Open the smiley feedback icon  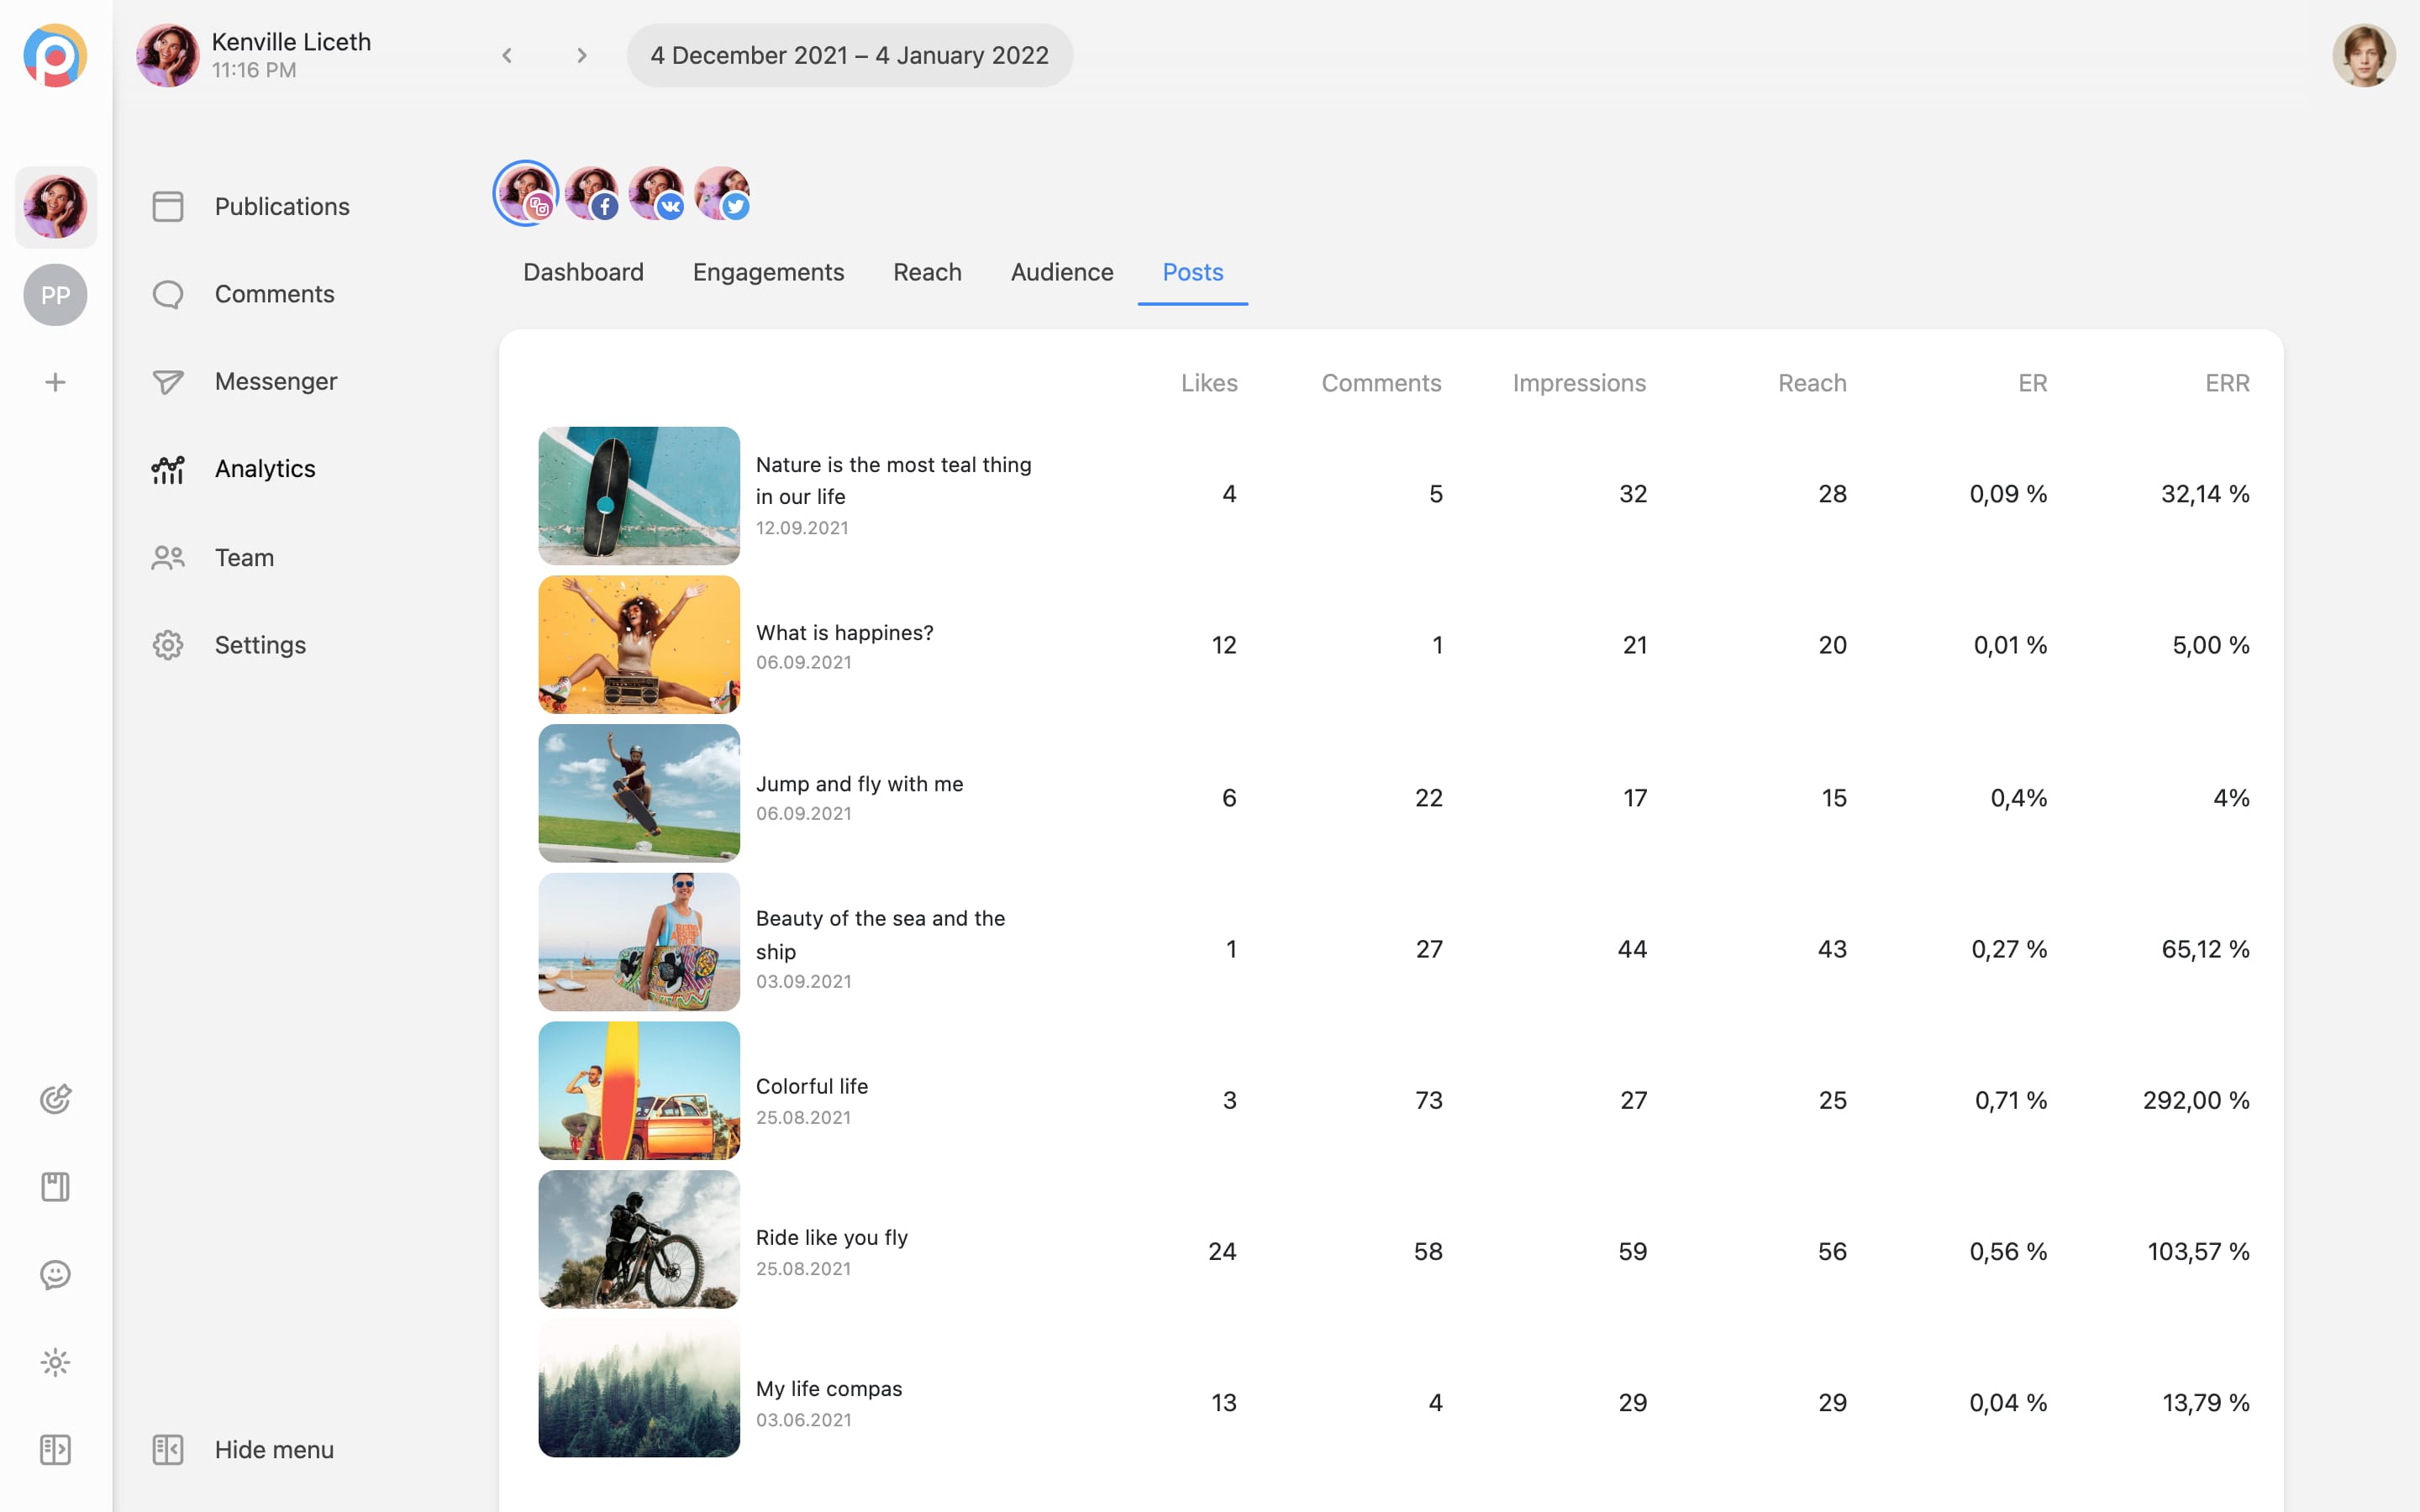click(x=55, y=1274)
